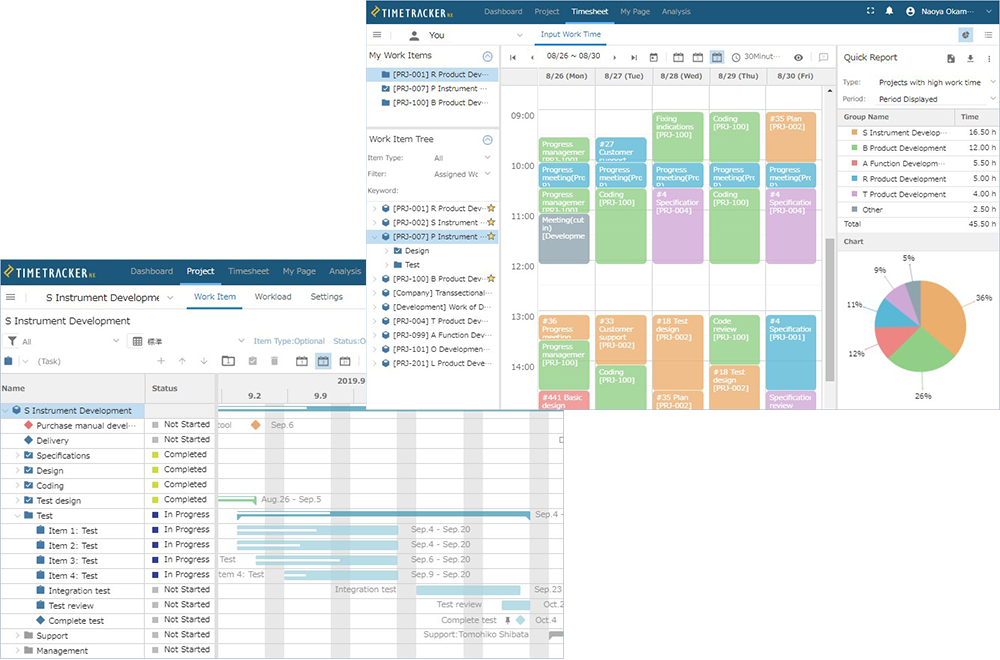Image resolution: width=1000 pixels, height=660 pixels.
Task: Open the Analysis menu in Timesheet window
Action: [676, 12]
